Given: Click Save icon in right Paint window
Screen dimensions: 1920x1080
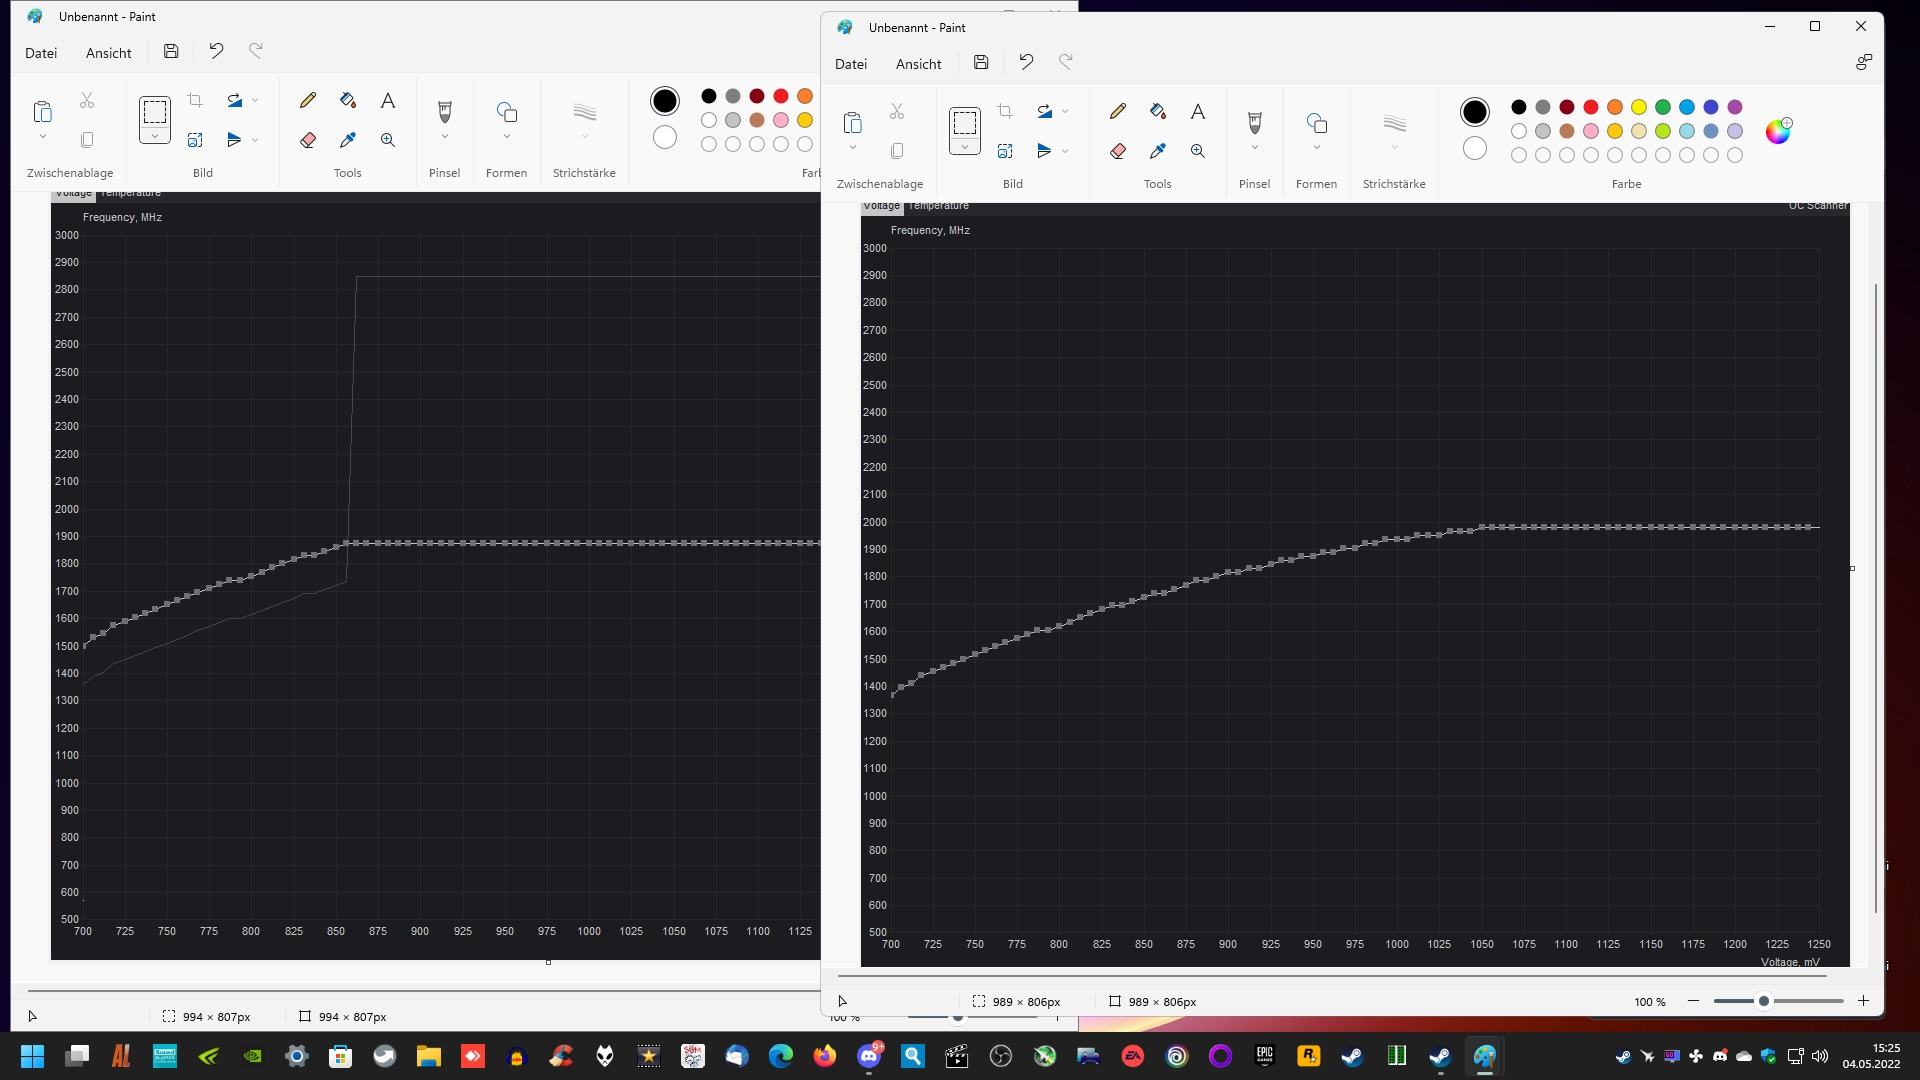Looking at the screenshot, I should tap(981, 62).
